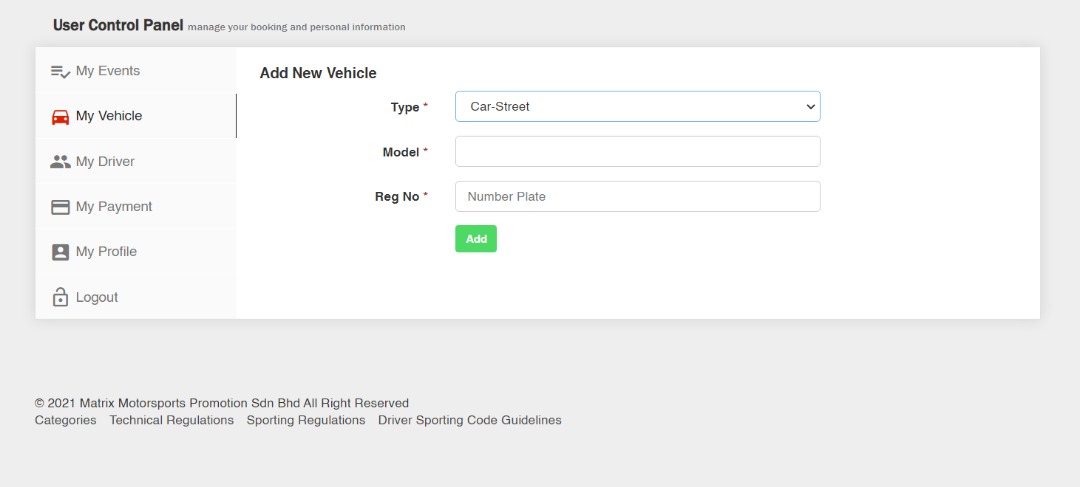This screenshot has width=1080, height=487.
Task: Go to the My Driver section
Action: tap(136, 161)
